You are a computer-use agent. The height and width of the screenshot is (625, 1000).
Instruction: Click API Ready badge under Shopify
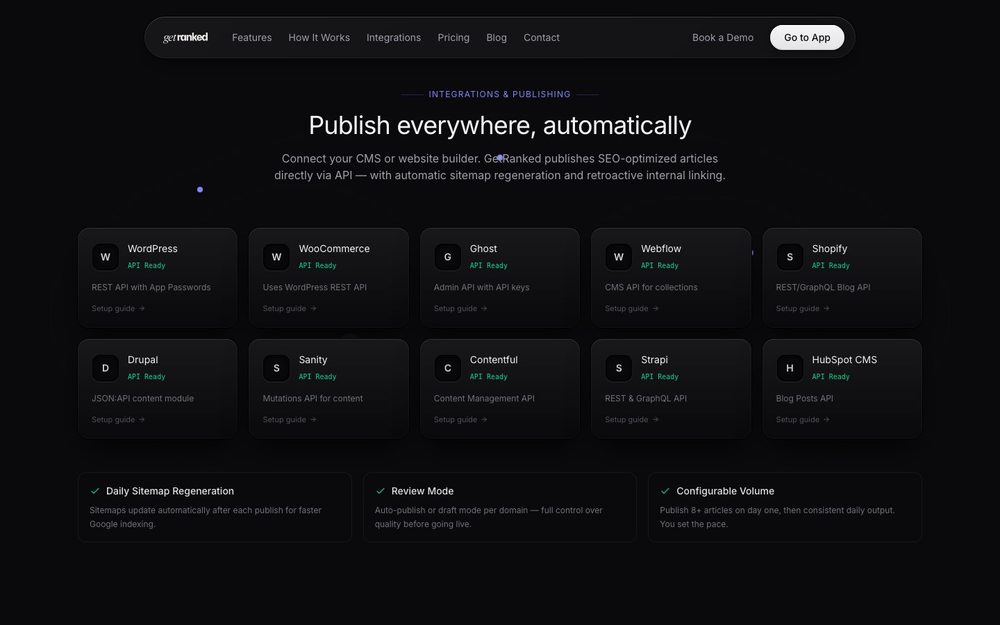tap(830, 265)
